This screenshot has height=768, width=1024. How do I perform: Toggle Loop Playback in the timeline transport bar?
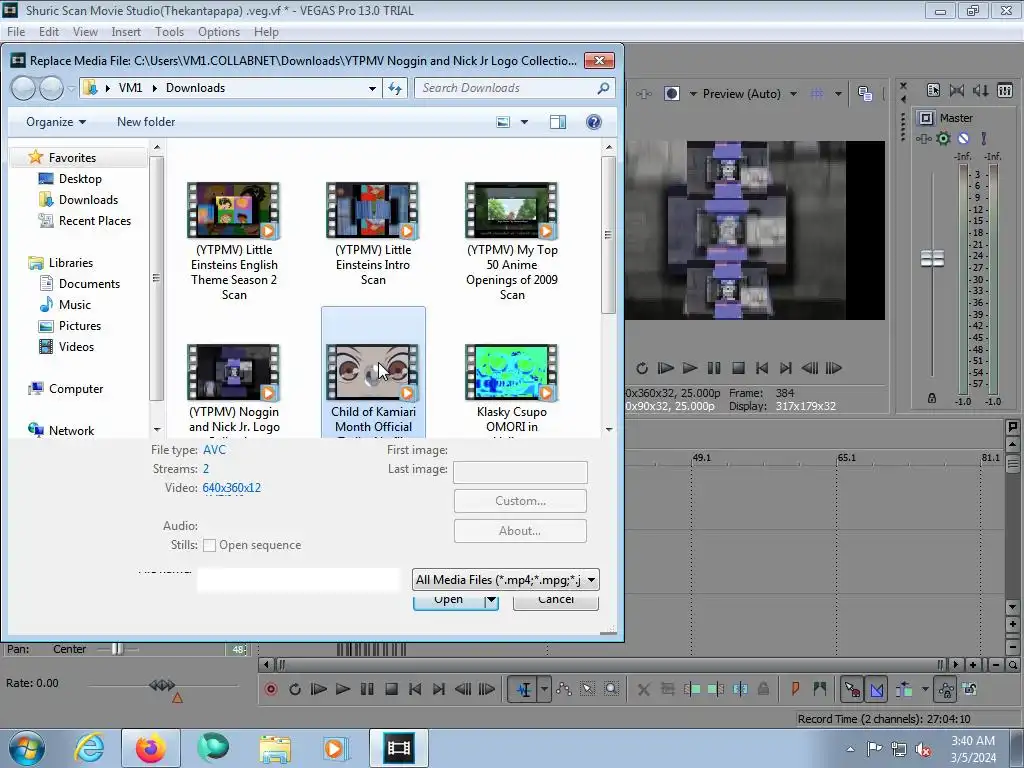(295, 689)
